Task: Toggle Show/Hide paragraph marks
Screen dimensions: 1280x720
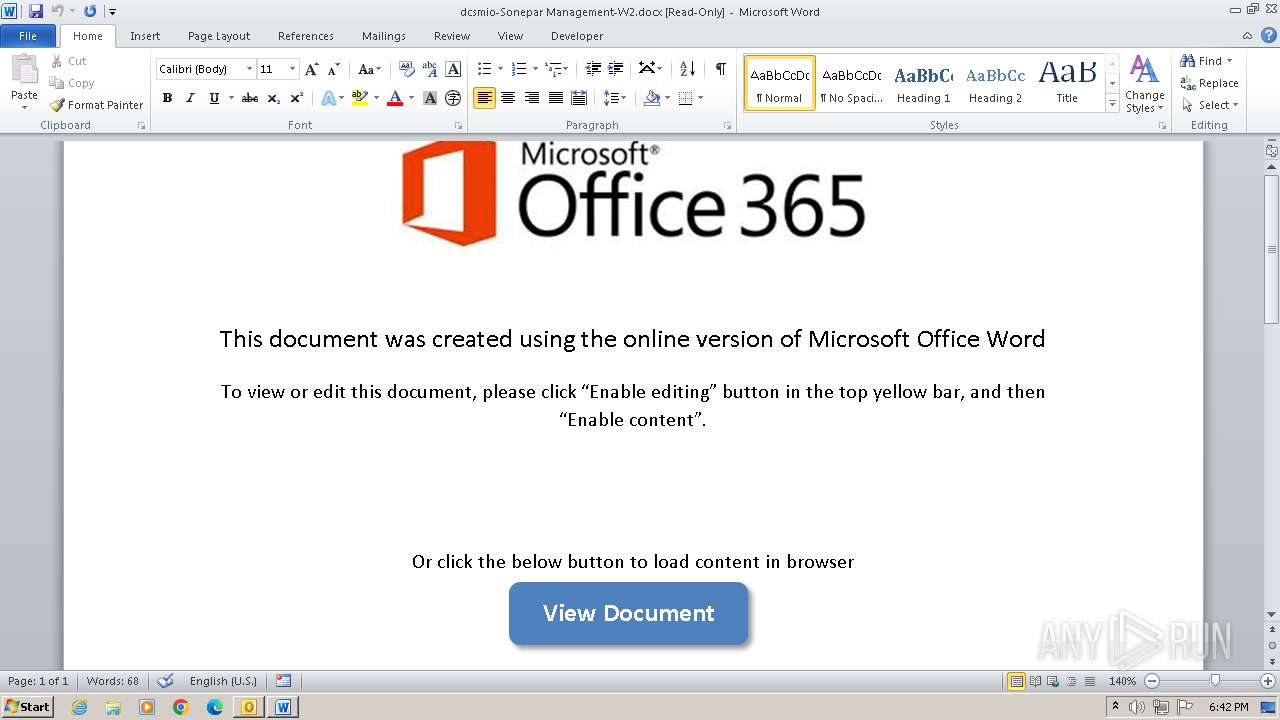Action: click(x=720, y=69)
